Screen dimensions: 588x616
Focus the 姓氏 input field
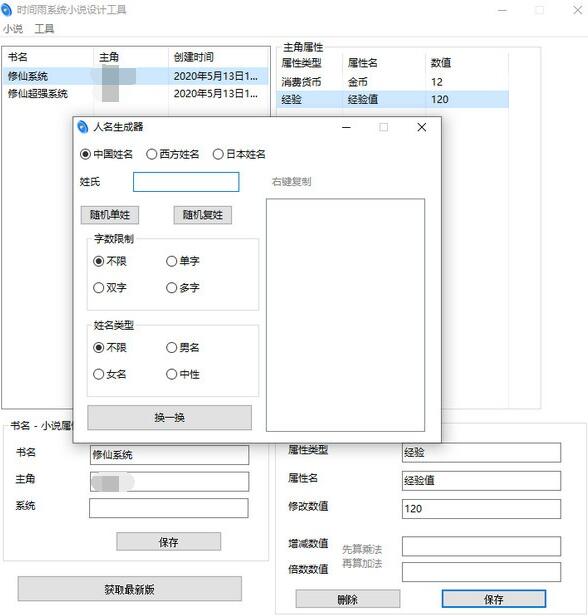(x=186, y=182)
